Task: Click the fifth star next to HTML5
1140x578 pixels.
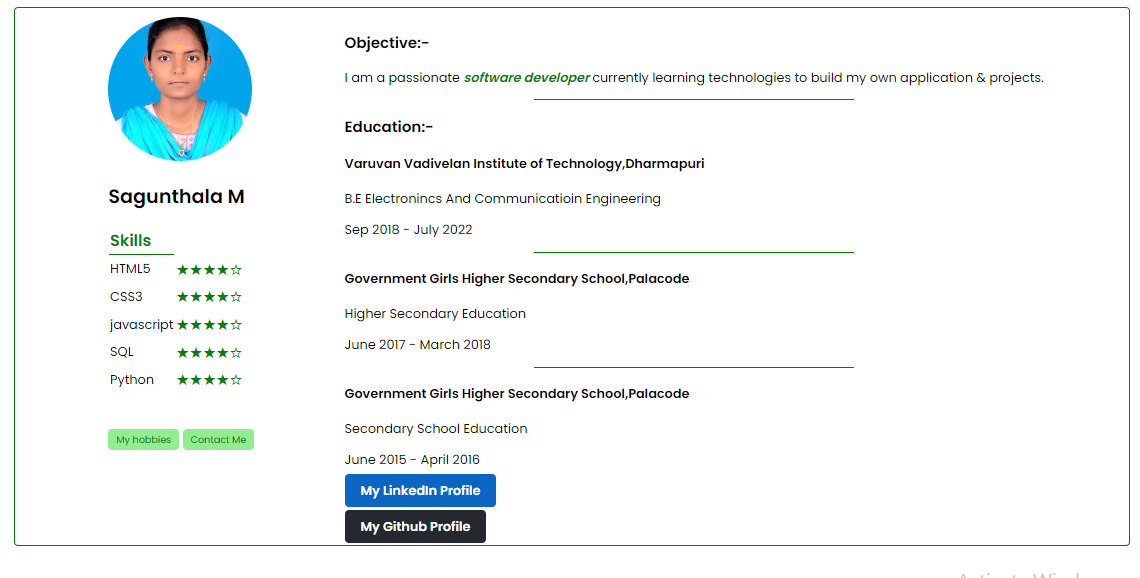Action: coord(236,269)
